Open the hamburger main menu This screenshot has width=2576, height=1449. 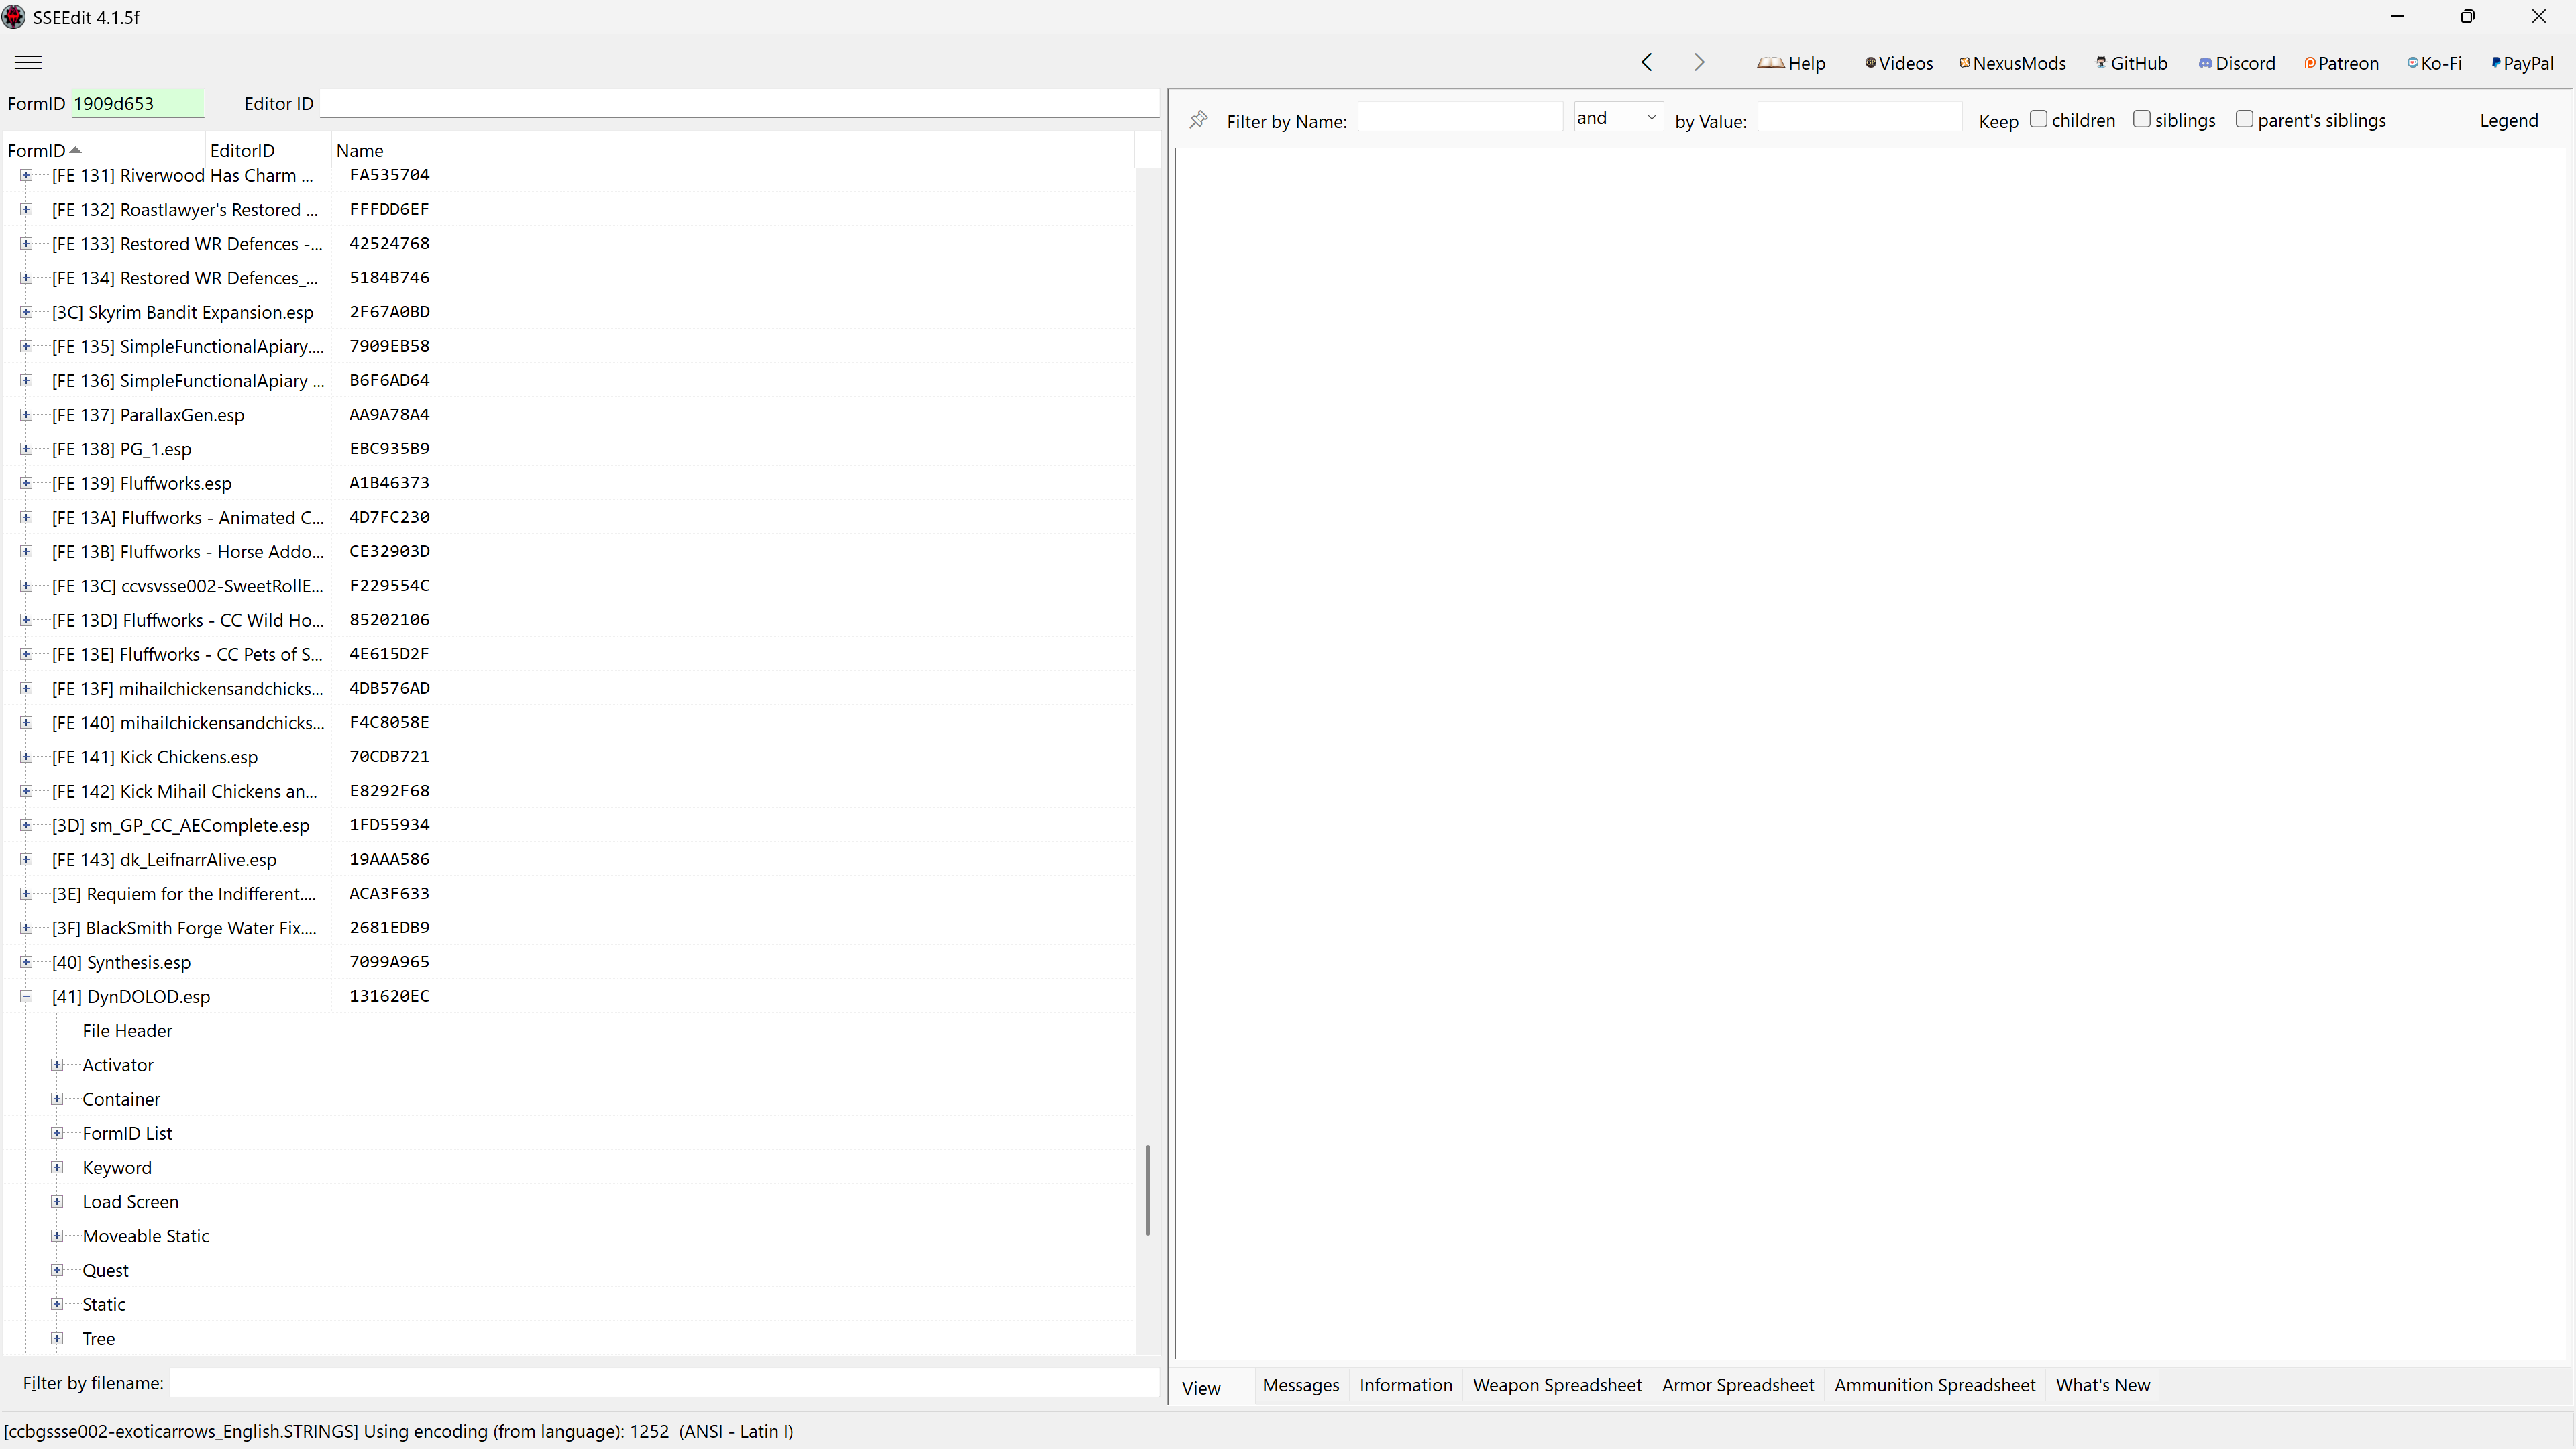[28, 62]
